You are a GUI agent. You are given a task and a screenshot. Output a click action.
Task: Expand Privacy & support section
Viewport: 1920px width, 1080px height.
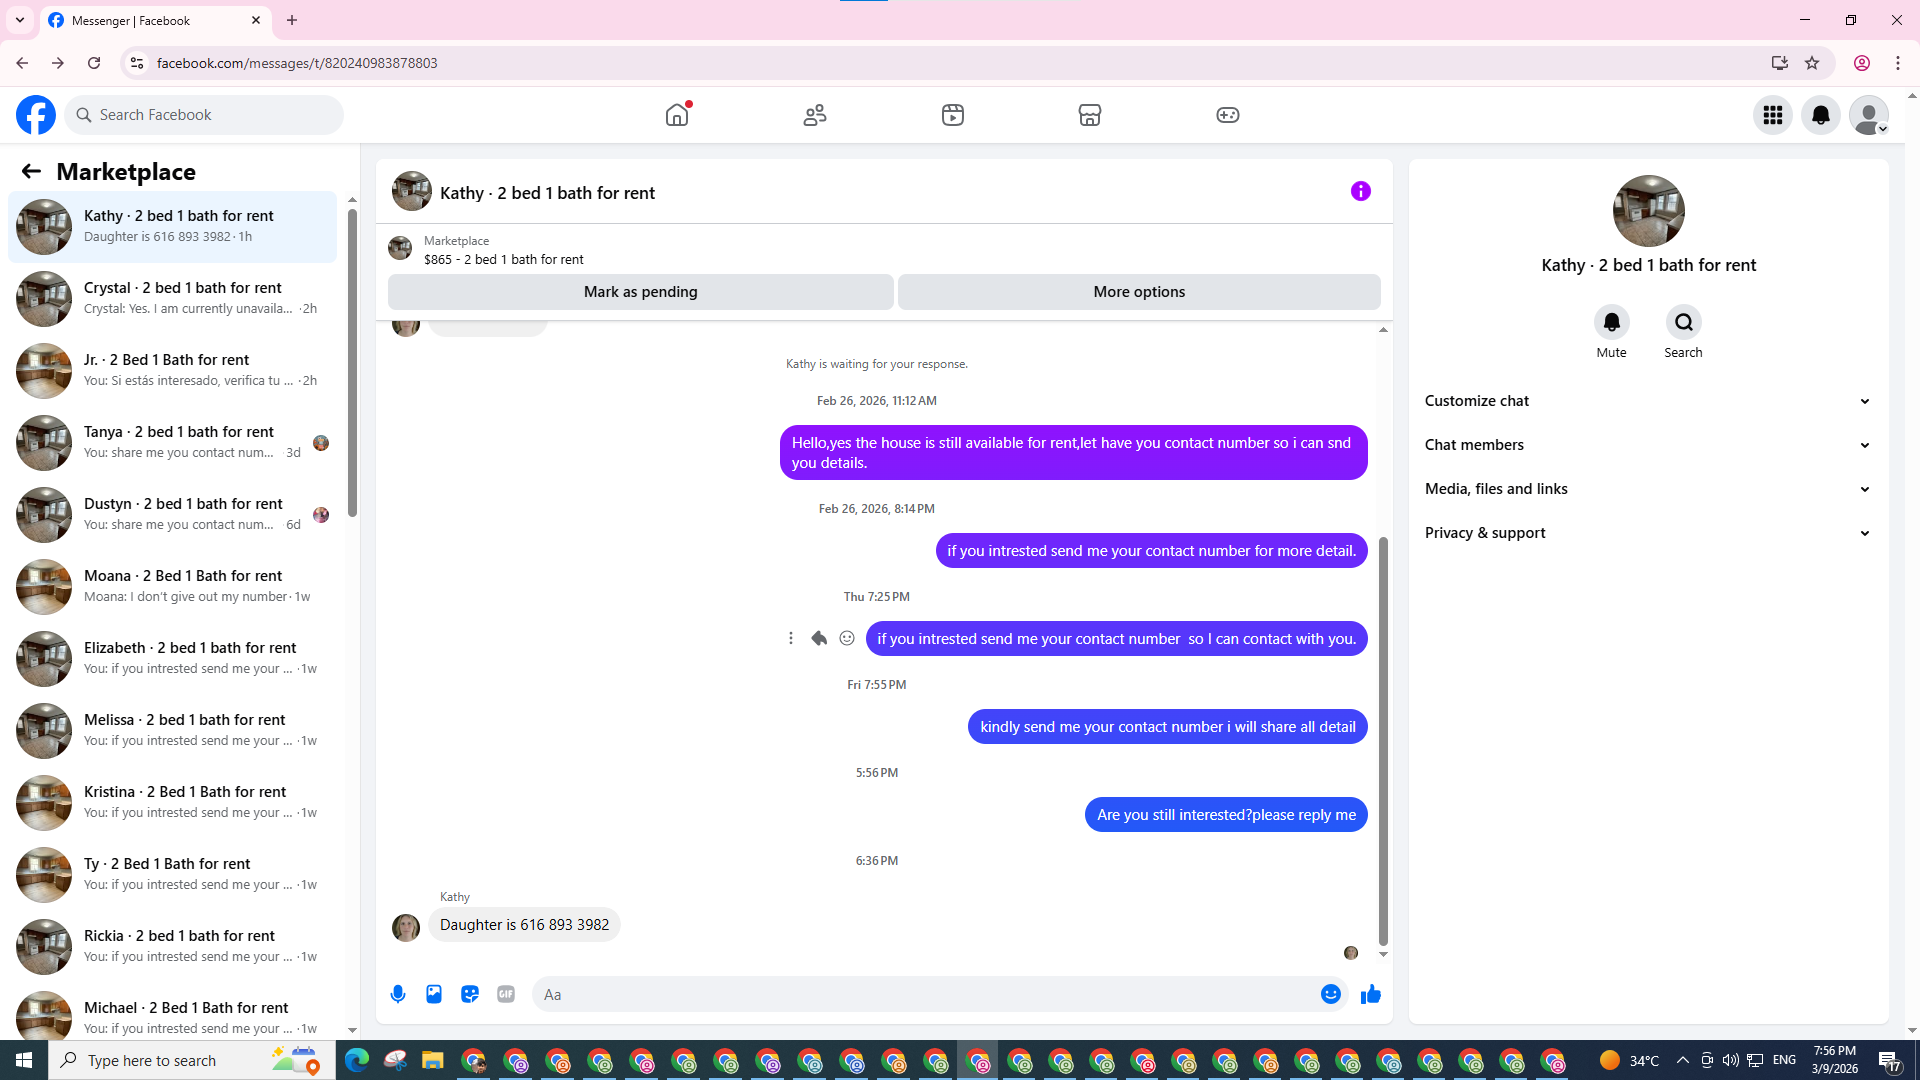coord(1647,533)
